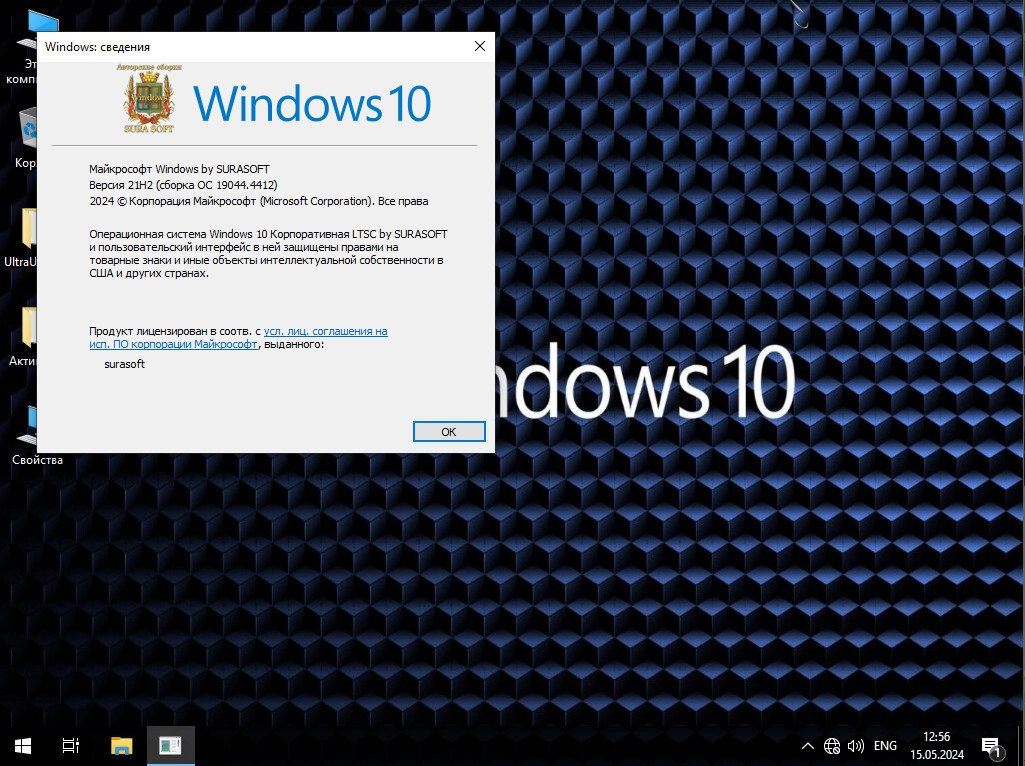Launch File Explorer from the taskbar
This screenshot has height=766, width=1025.
click(121, 745)
